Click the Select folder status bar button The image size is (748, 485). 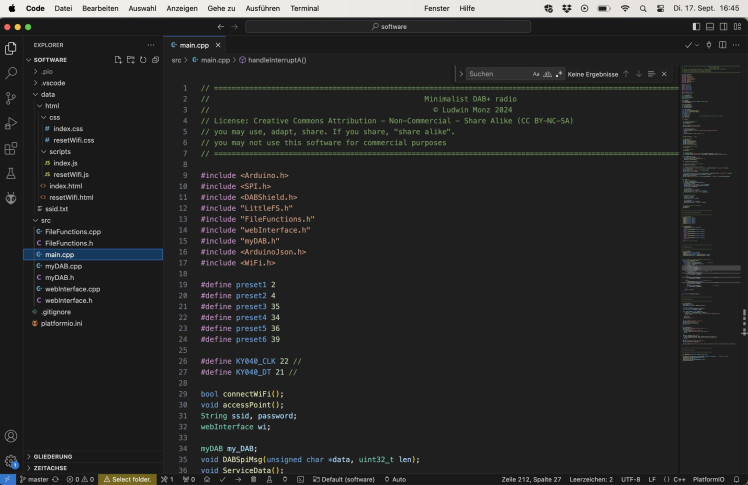tap(127, 479)
